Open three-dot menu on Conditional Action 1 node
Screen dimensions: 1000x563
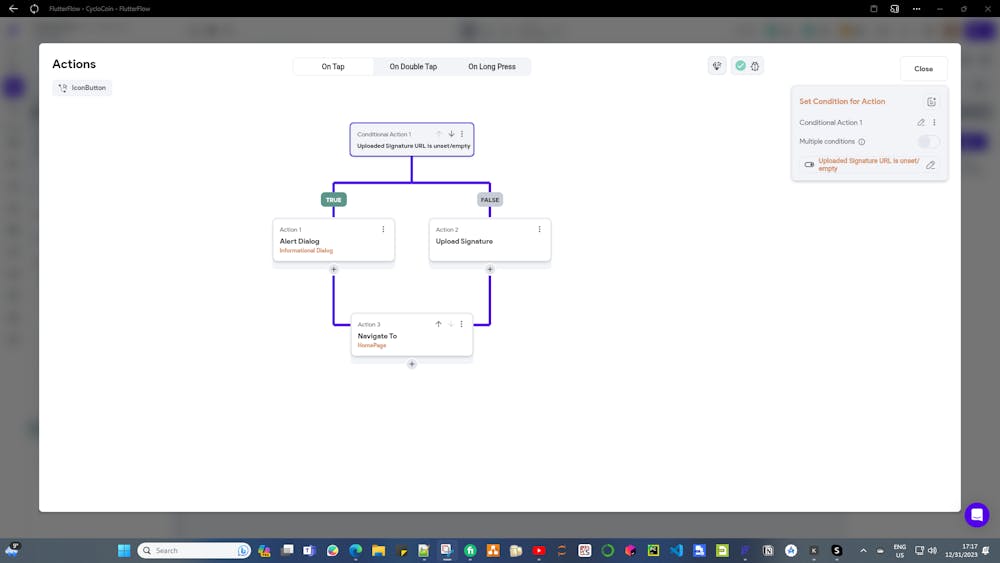pyautogui.click(x=462, y=134)
